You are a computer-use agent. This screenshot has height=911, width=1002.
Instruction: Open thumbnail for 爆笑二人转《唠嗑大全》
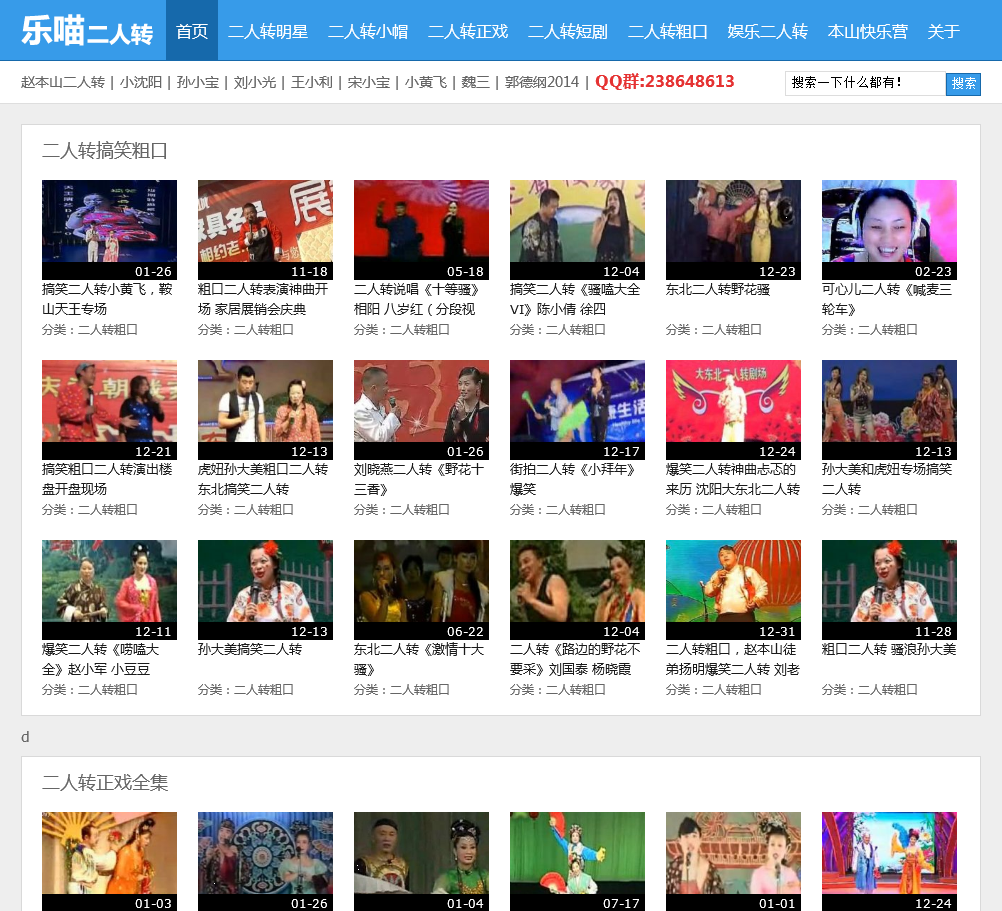coord(109,590)
